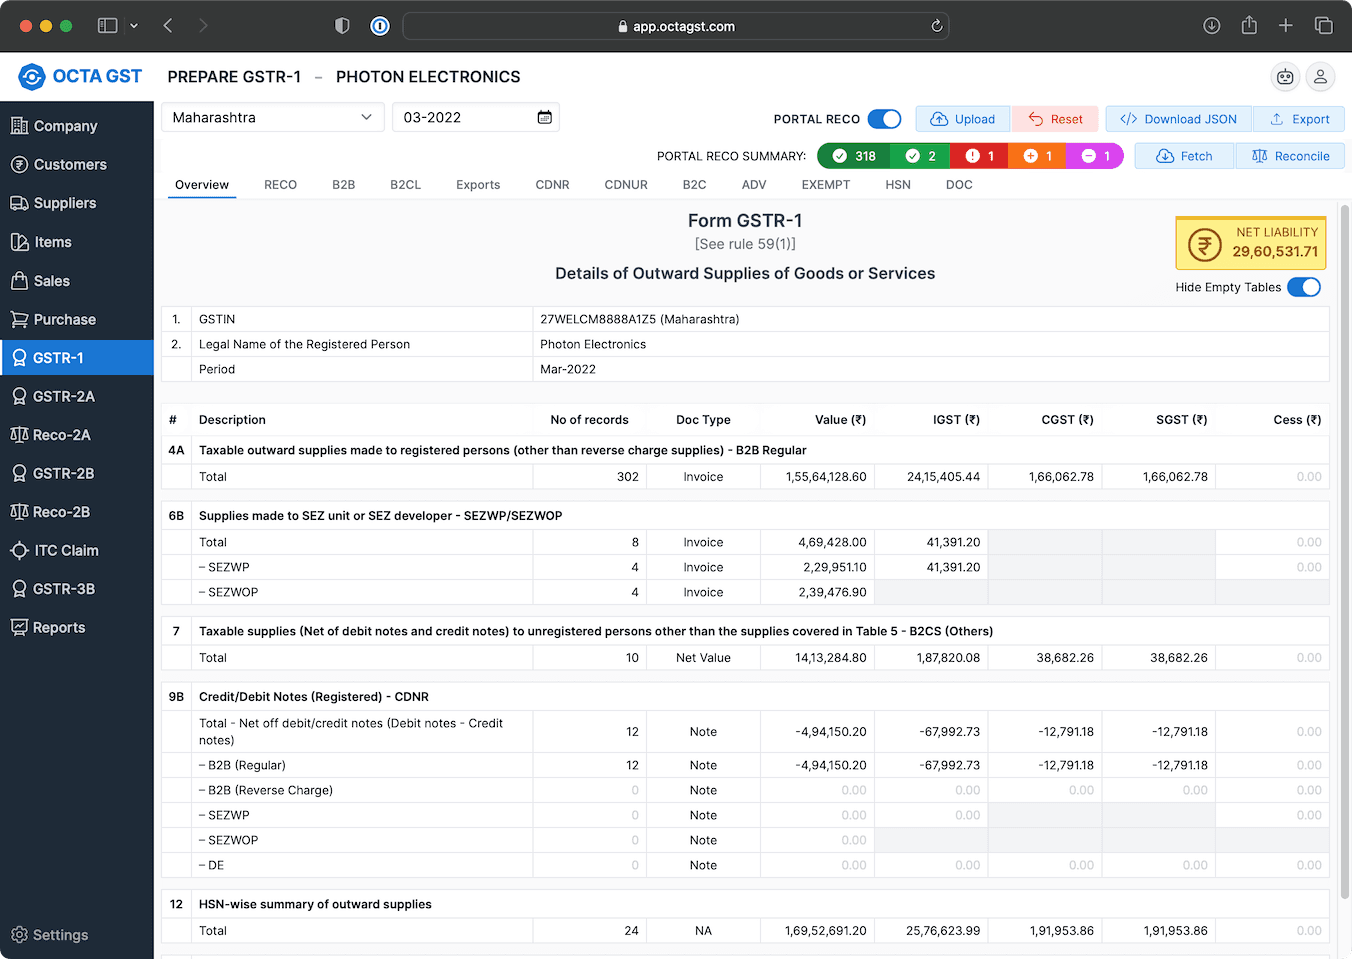Viewport: 1352px width, 959px height.
Task: Click the Export button
Action: pos(1299,119)
